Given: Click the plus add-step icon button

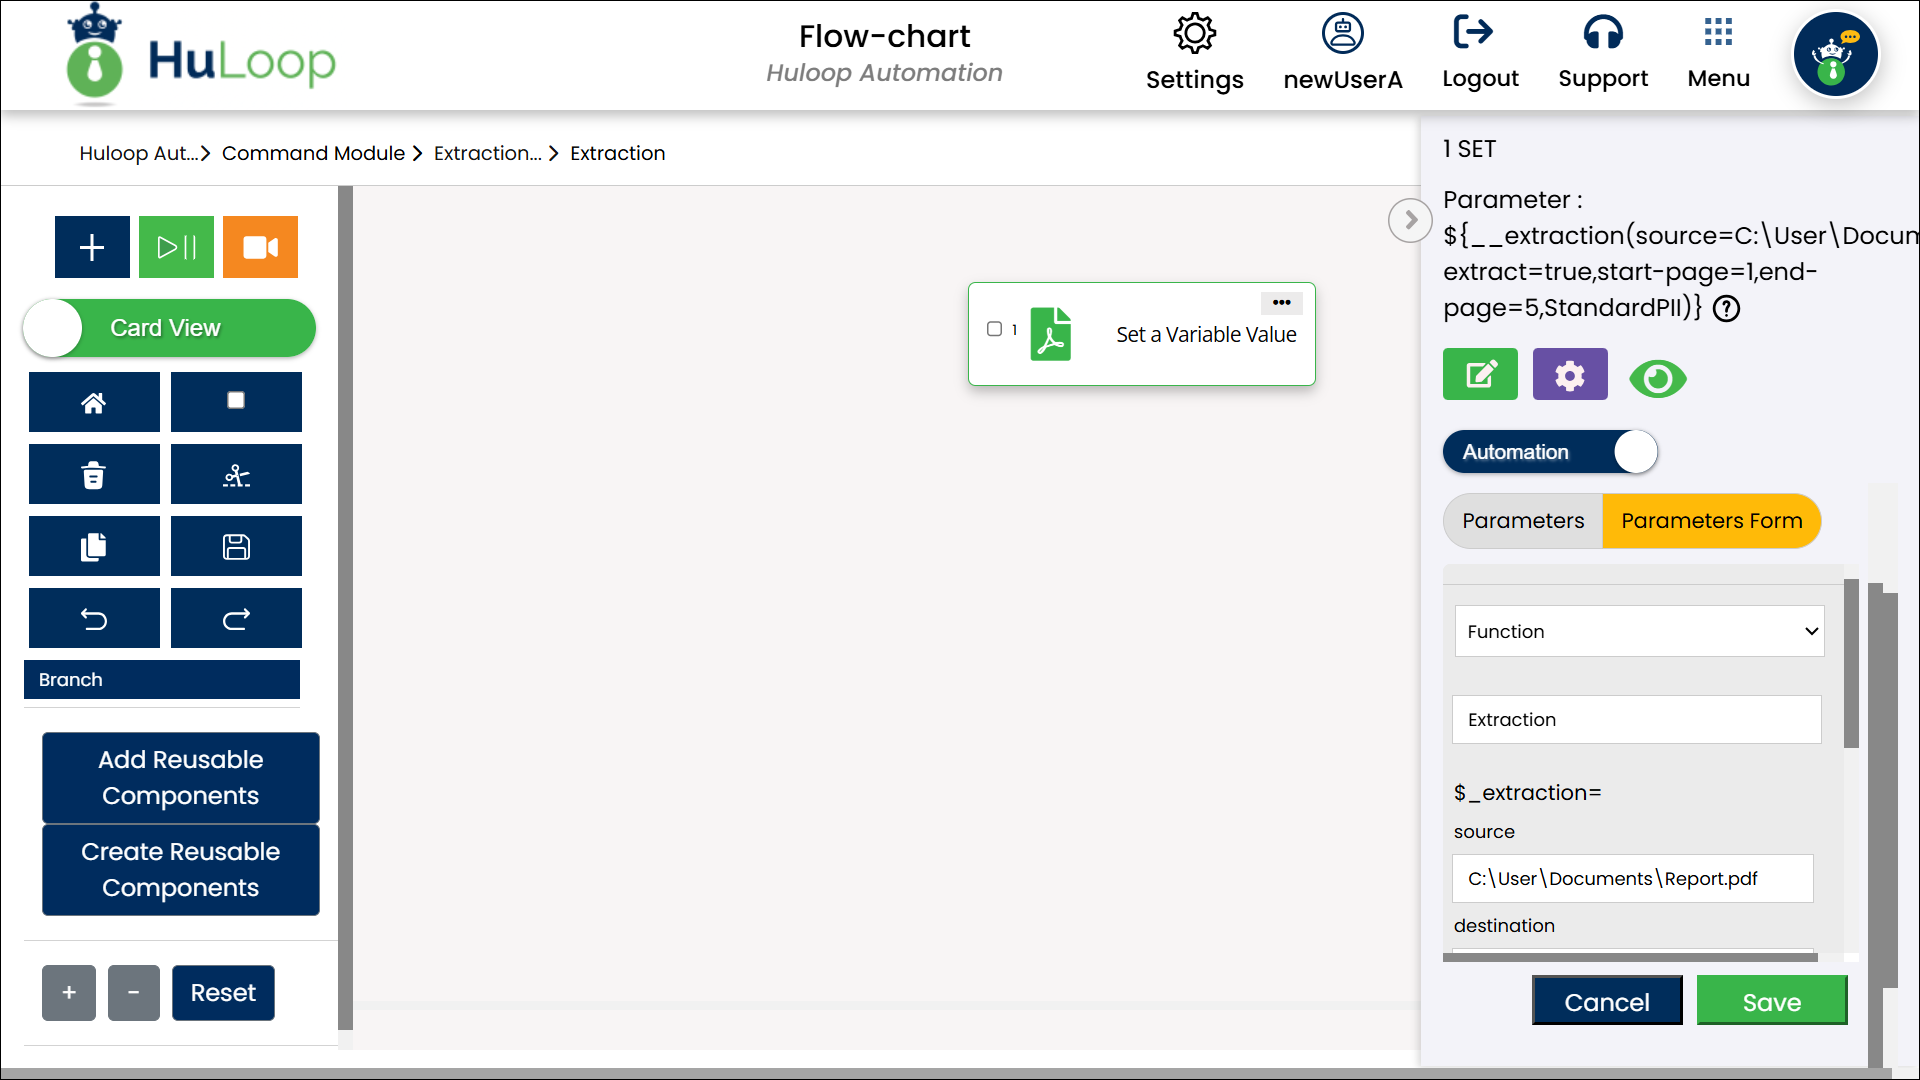Looking at the screenshot, I should click(92, 247).
